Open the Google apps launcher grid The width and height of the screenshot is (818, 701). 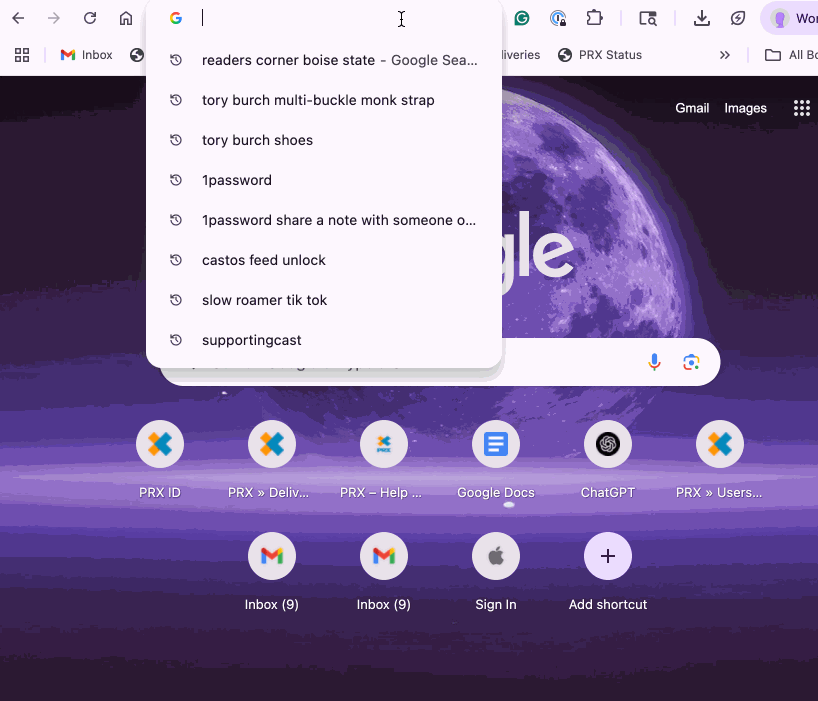click(802, 108)
